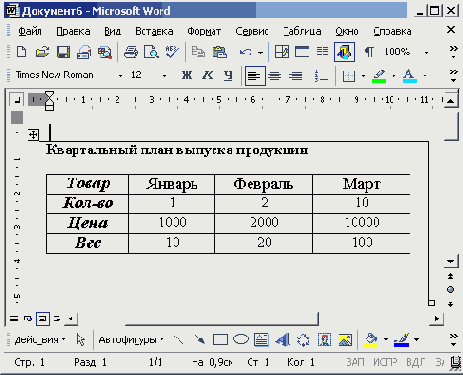Screen dimensions: 463x375
Task: Apply outside border button
Action: 349,76
